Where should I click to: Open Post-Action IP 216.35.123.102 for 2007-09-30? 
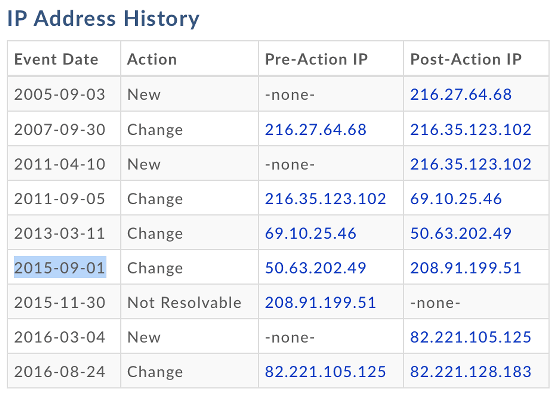tap(471, 130)
